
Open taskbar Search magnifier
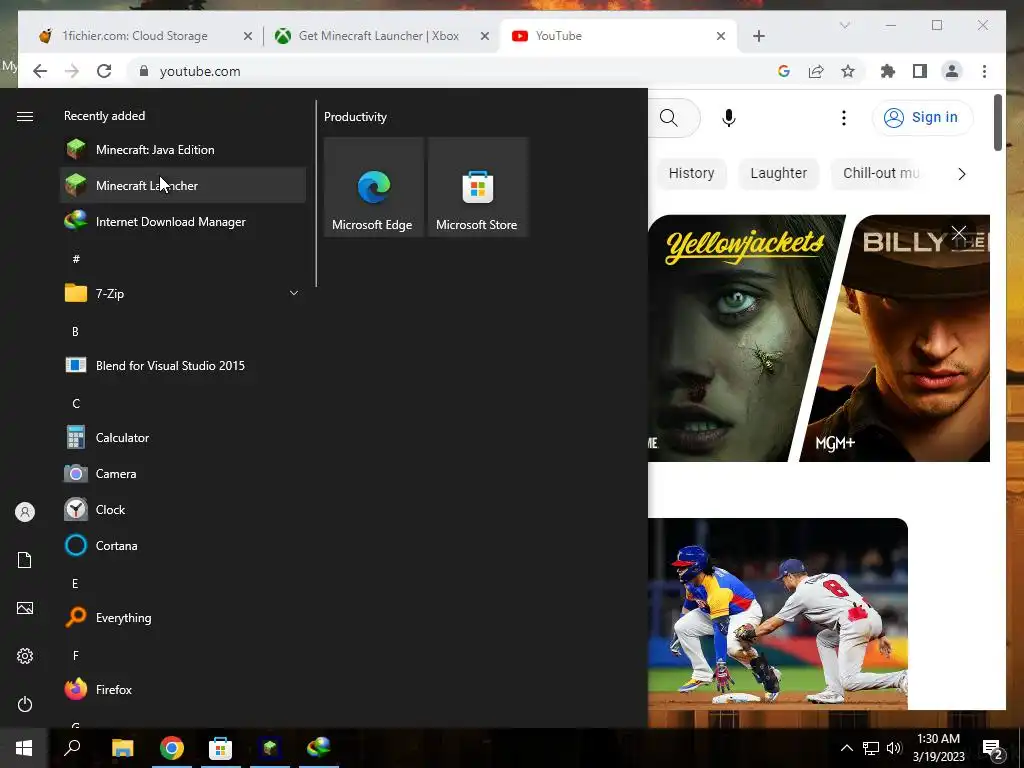[x=72, y=748]
